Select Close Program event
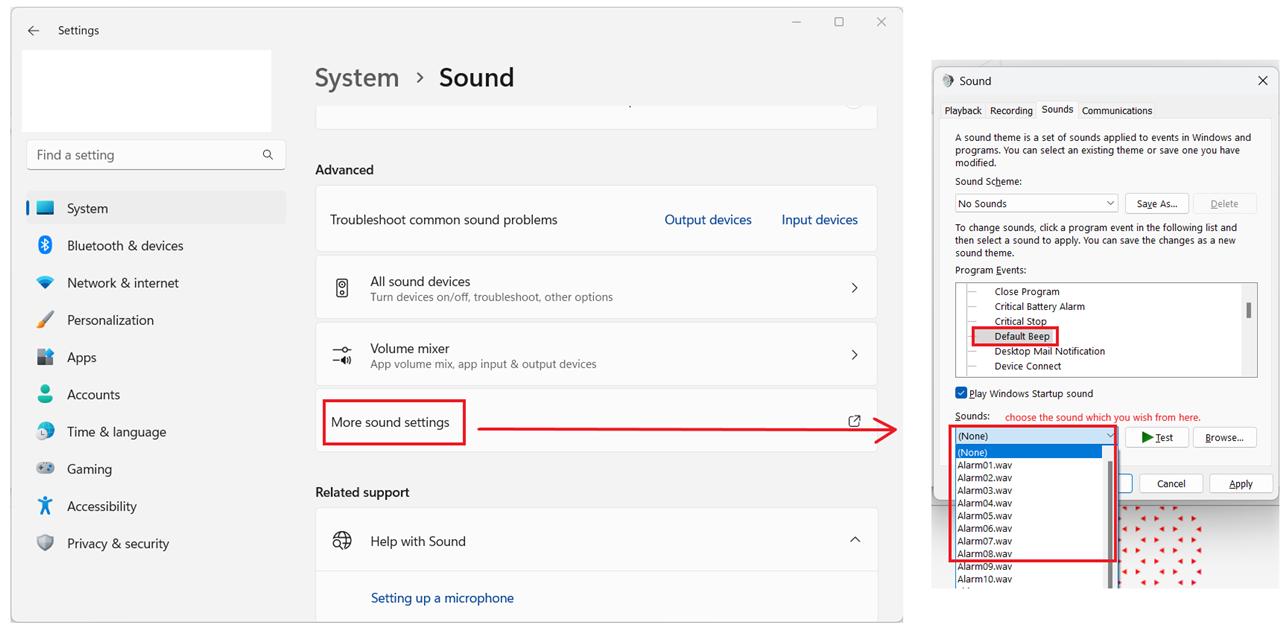The image size is (1280, 630). click(1027, 292)
